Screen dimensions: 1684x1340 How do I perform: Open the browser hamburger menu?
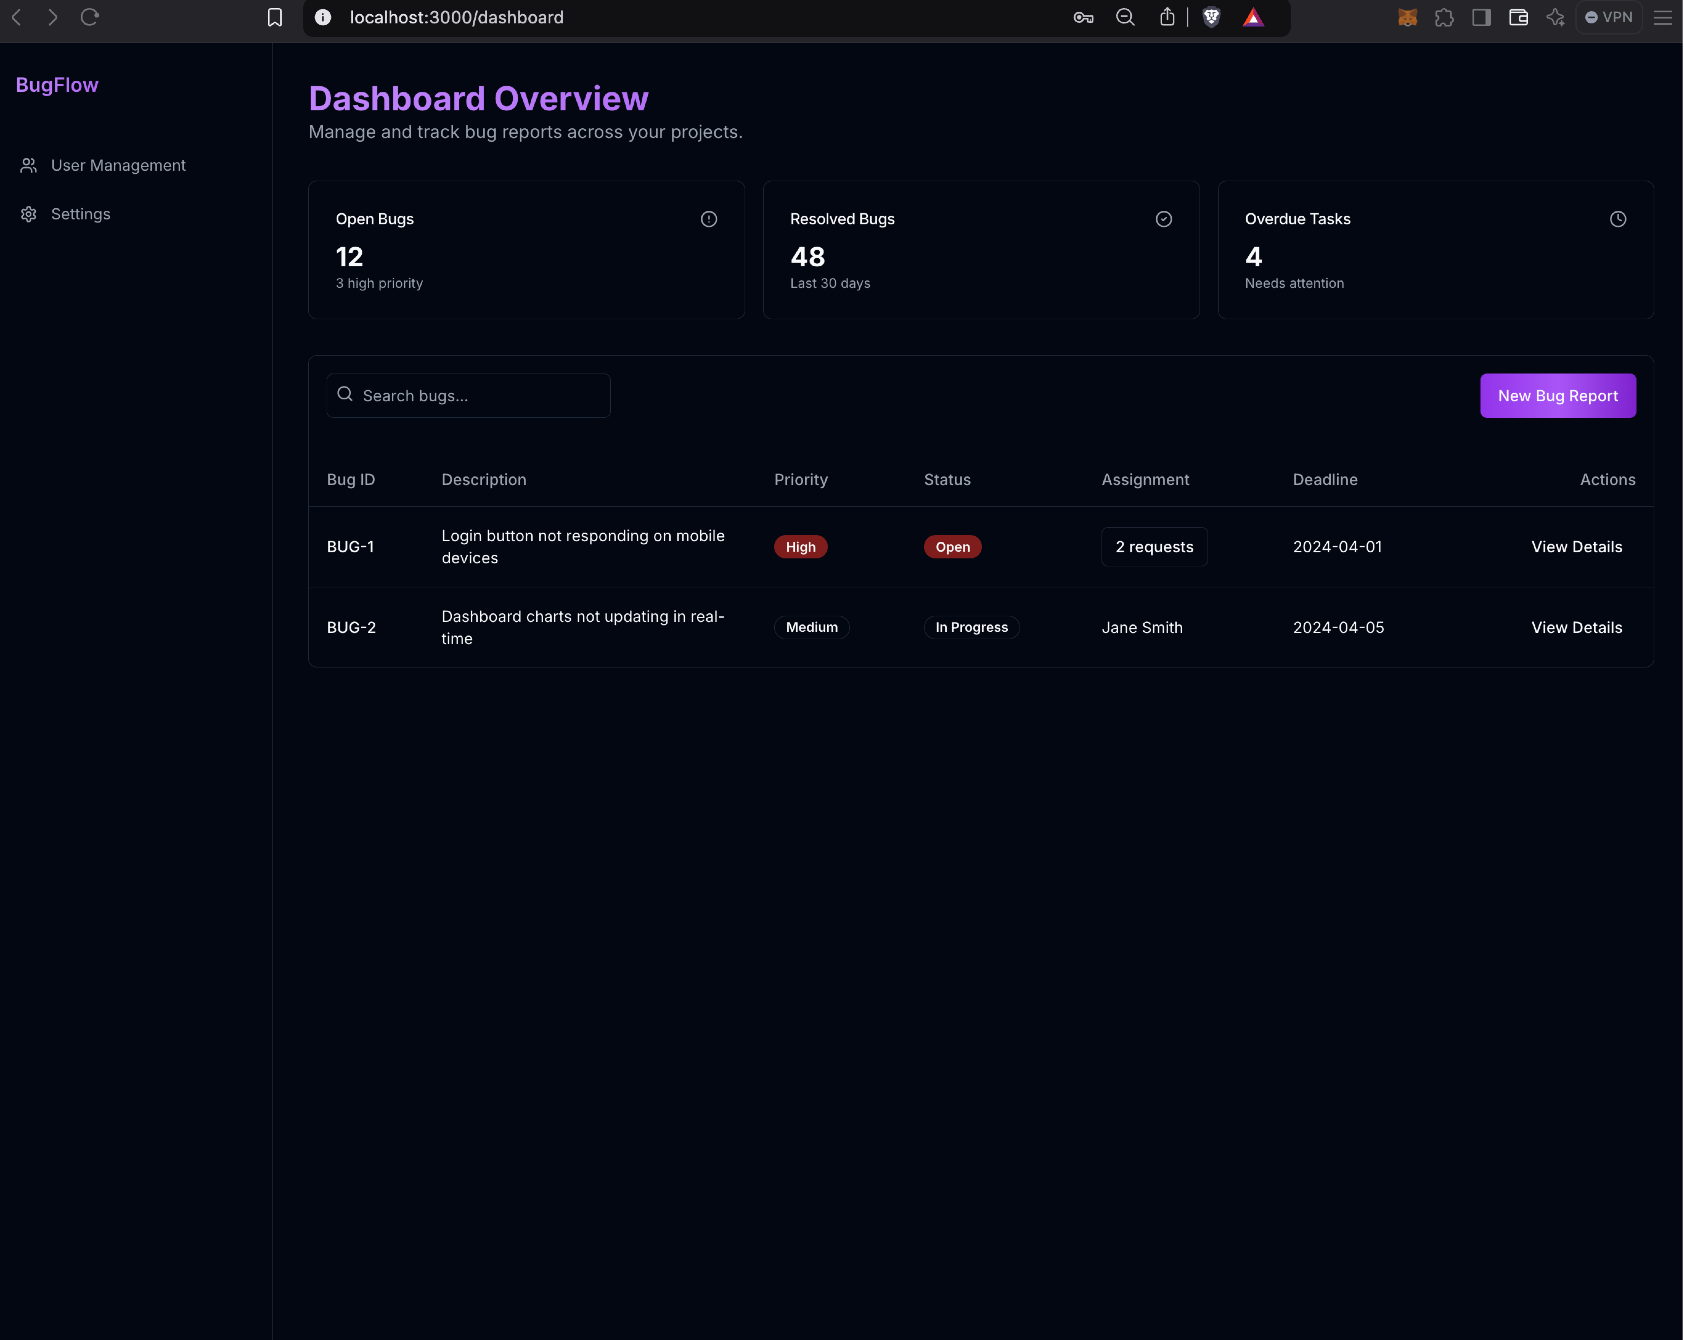tap(1663, 17)
